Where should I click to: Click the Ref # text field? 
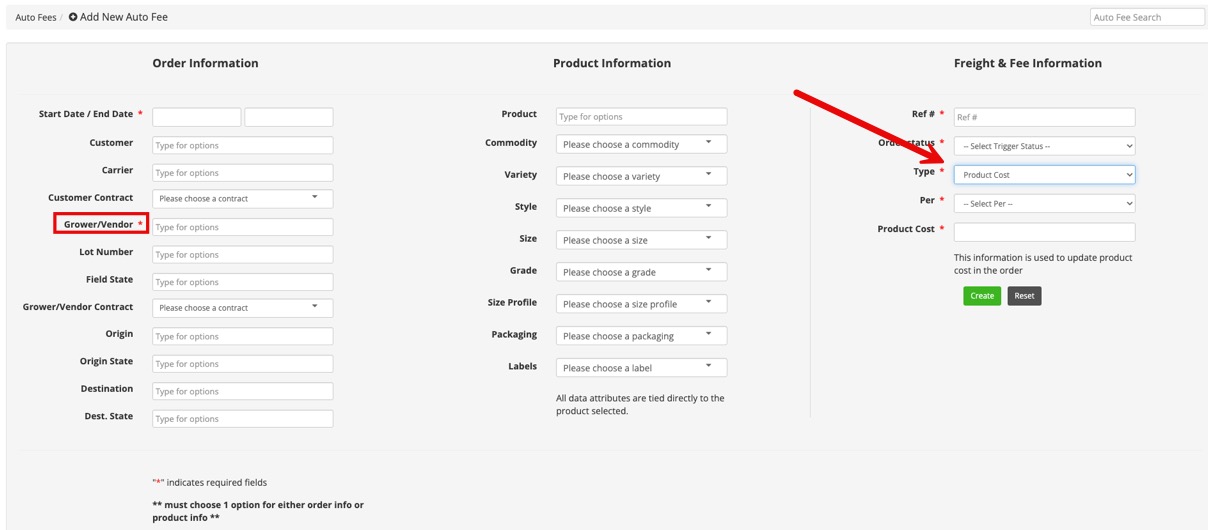tap(1044, 117)
